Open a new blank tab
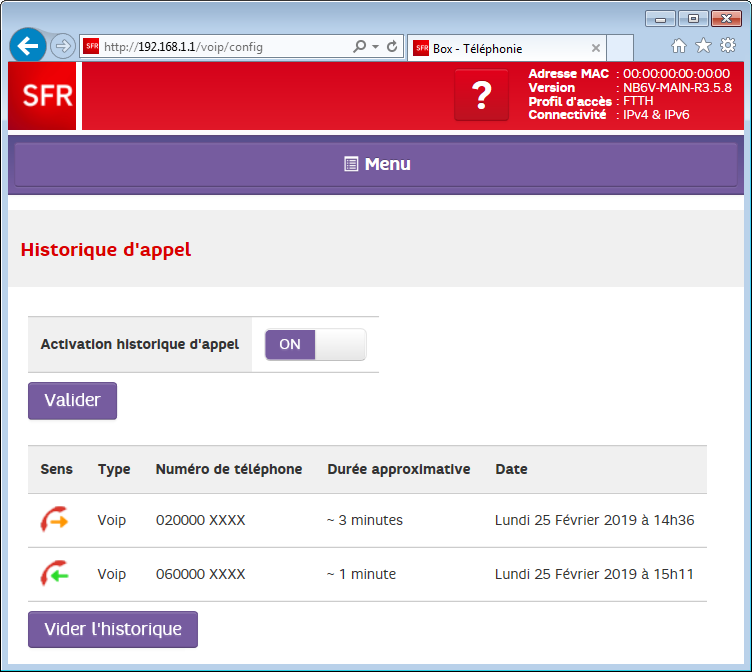 [620, 48]
